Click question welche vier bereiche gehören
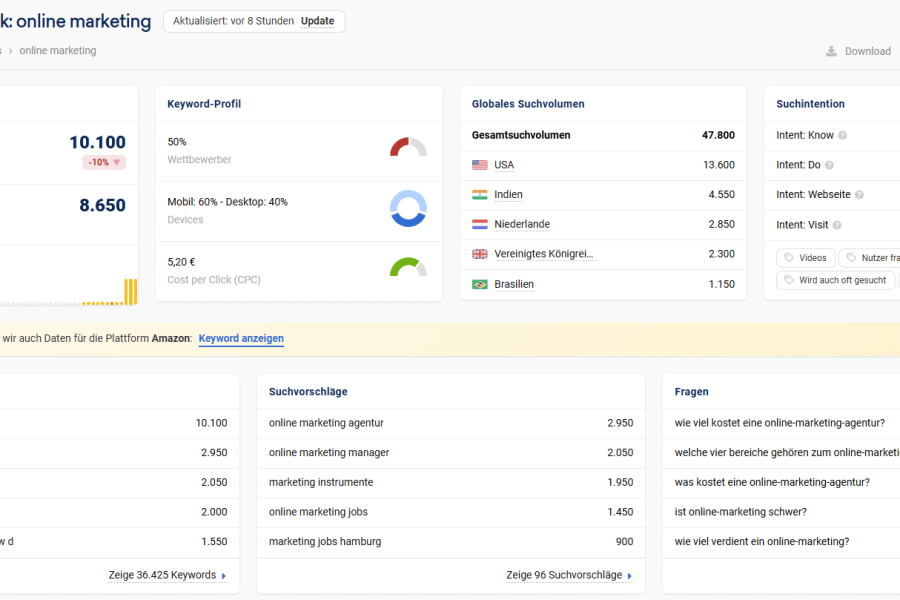900x600 pixels. click(787, 452)
